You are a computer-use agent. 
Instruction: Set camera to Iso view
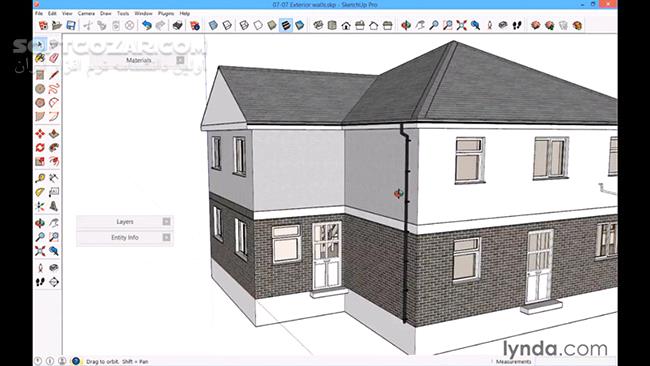[318, 25]
